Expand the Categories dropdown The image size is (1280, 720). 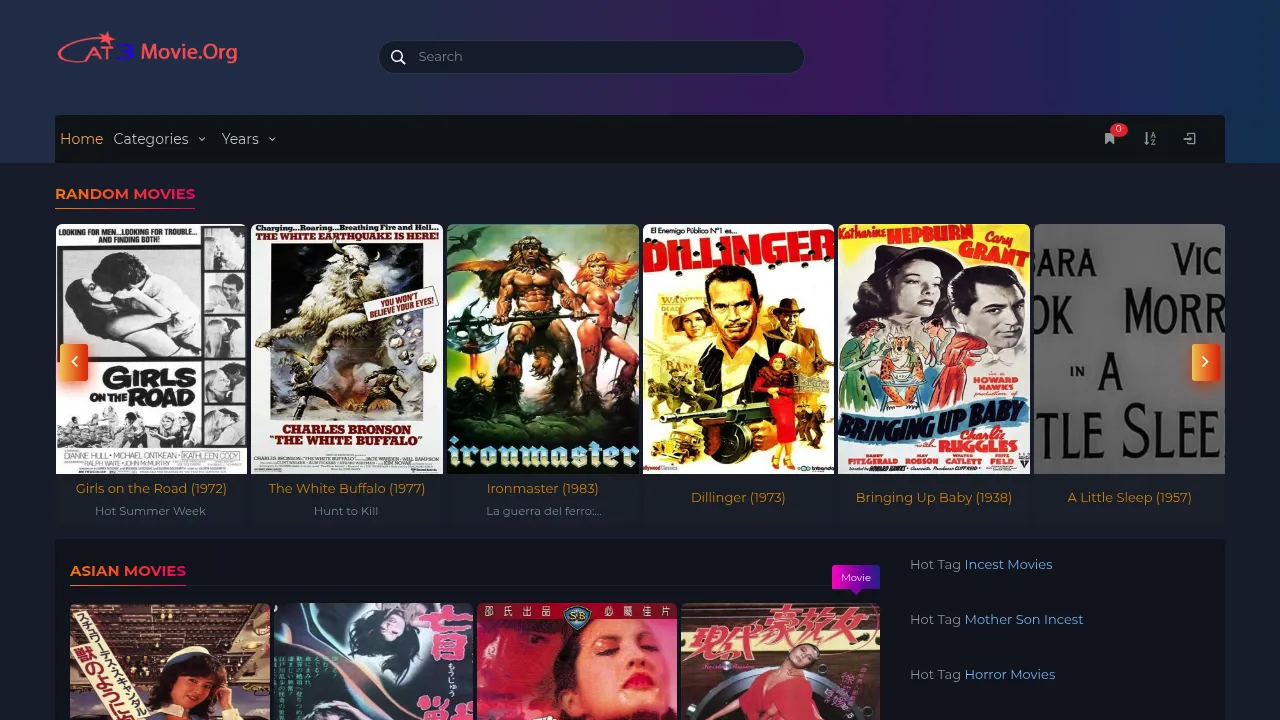159,139
